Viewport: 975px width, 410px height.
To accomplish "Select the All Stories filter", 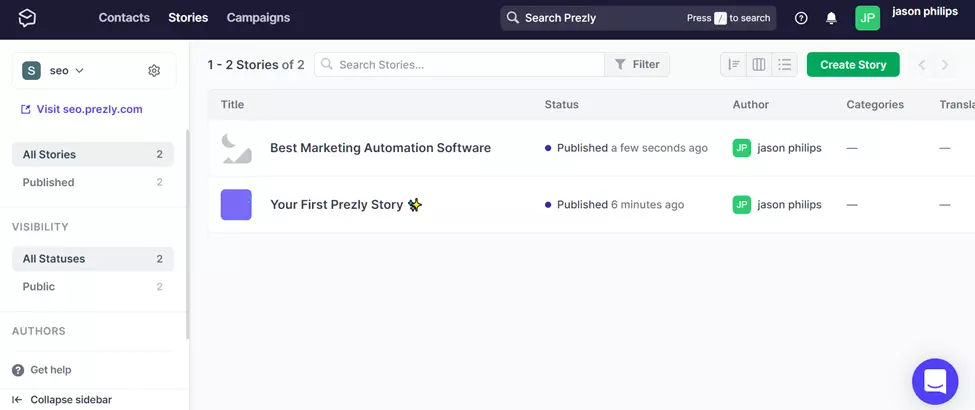I will coord(93,154).
